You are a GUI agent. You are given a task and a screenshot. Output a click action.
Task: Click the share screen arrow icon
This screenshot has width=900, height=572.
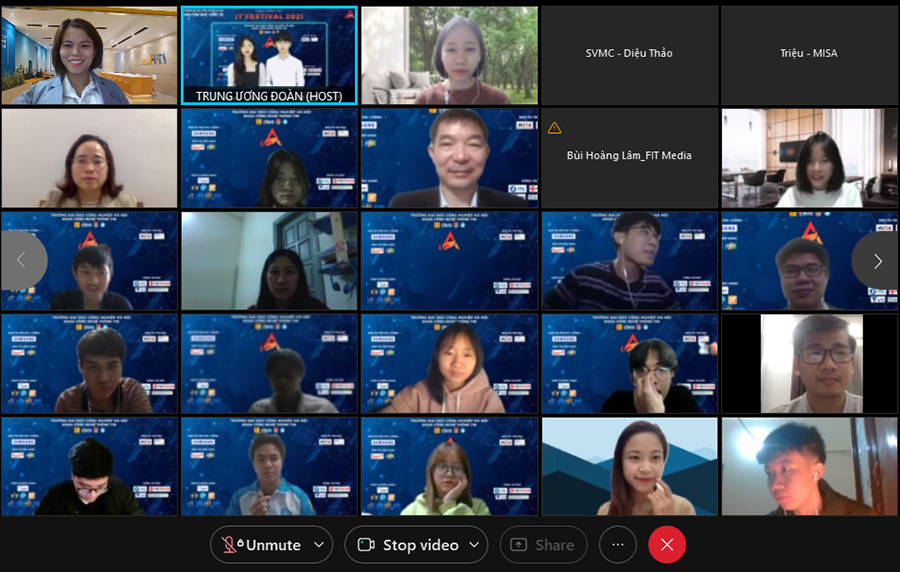[518, 545]
